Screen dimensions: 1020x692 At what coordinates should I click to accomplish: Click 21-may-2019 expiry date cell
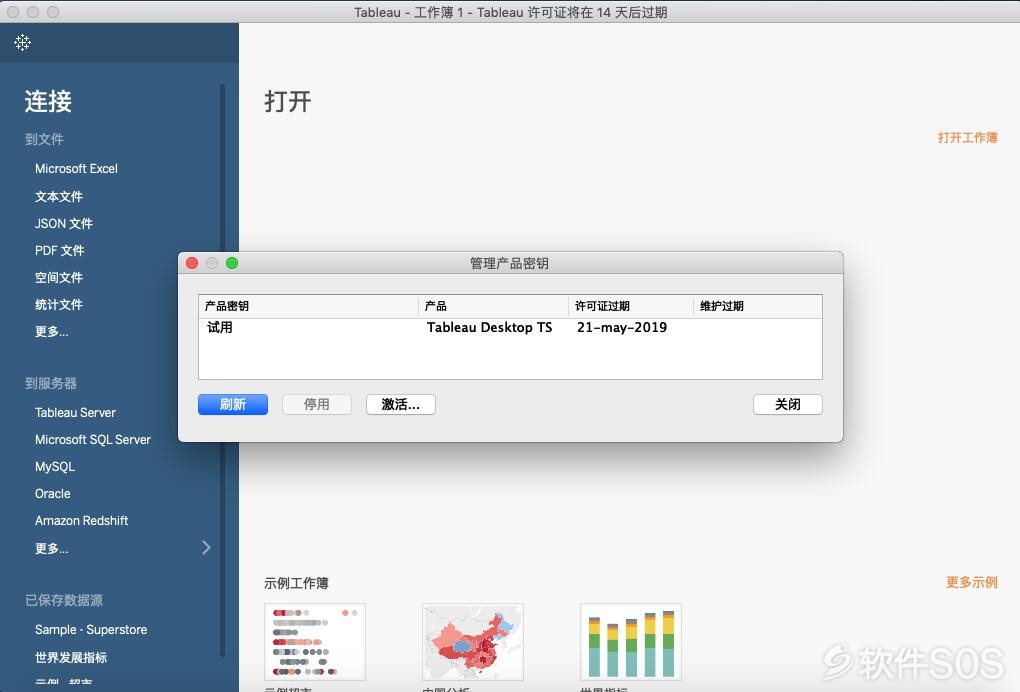click(x=622, y=327)
